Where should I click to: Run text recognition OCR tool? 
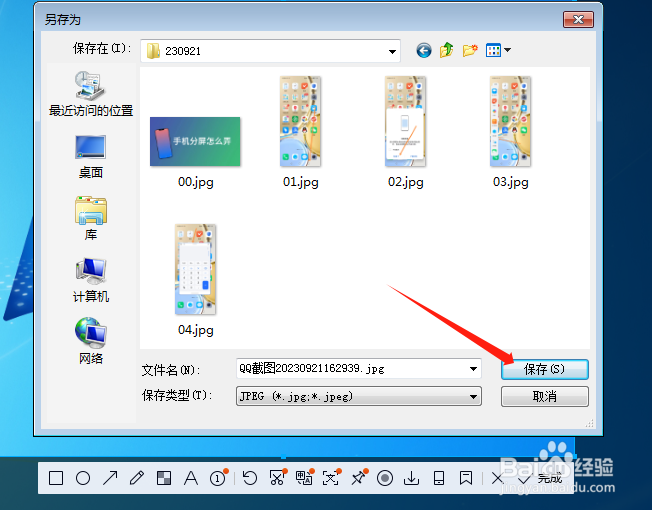point(331,478)
